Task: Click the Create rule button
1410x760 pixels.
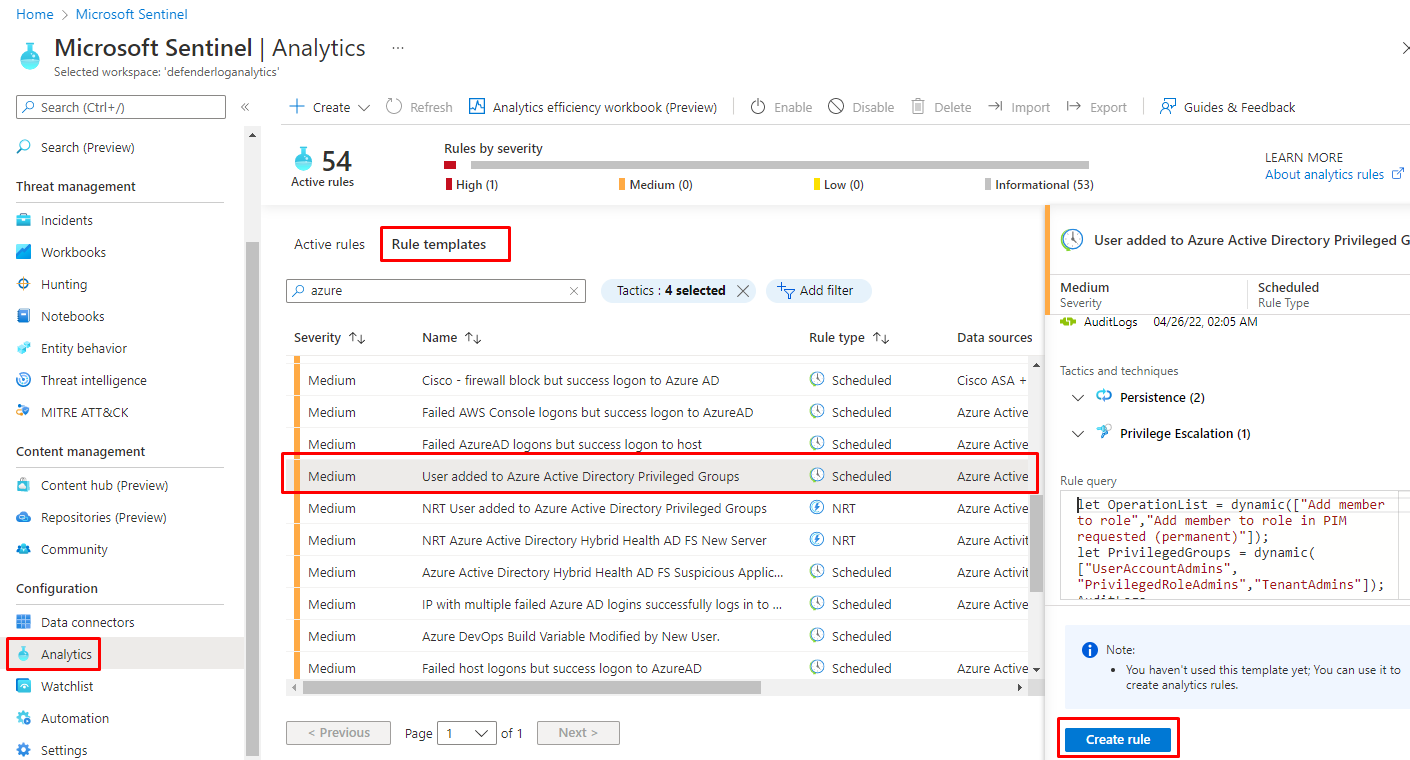Action: (x=1117, y=739)
